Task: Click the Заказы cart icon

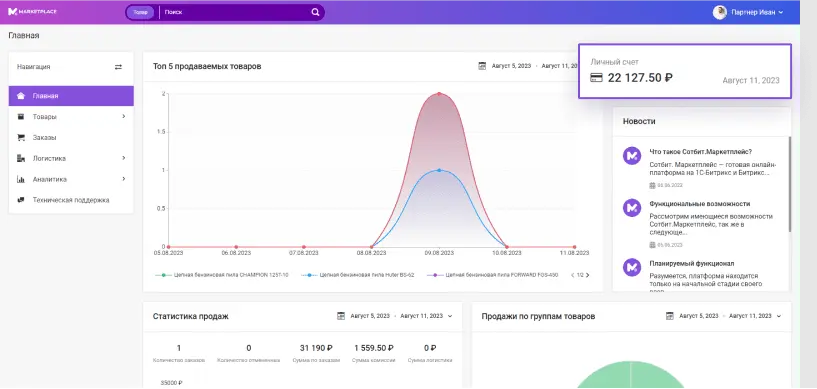Action: tap(21, 137)
